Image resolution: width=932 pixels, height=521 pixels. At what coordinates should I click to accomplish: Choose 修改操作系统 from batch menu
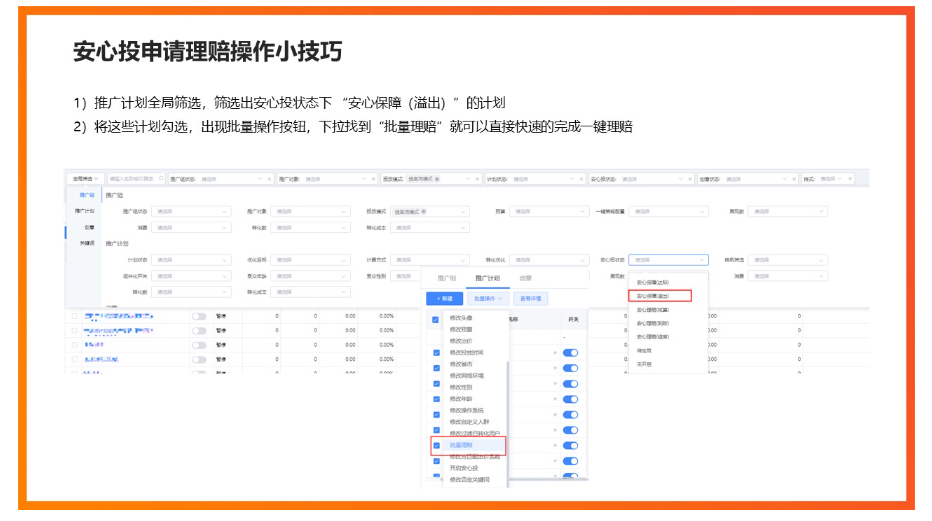(x=467, y=411)
